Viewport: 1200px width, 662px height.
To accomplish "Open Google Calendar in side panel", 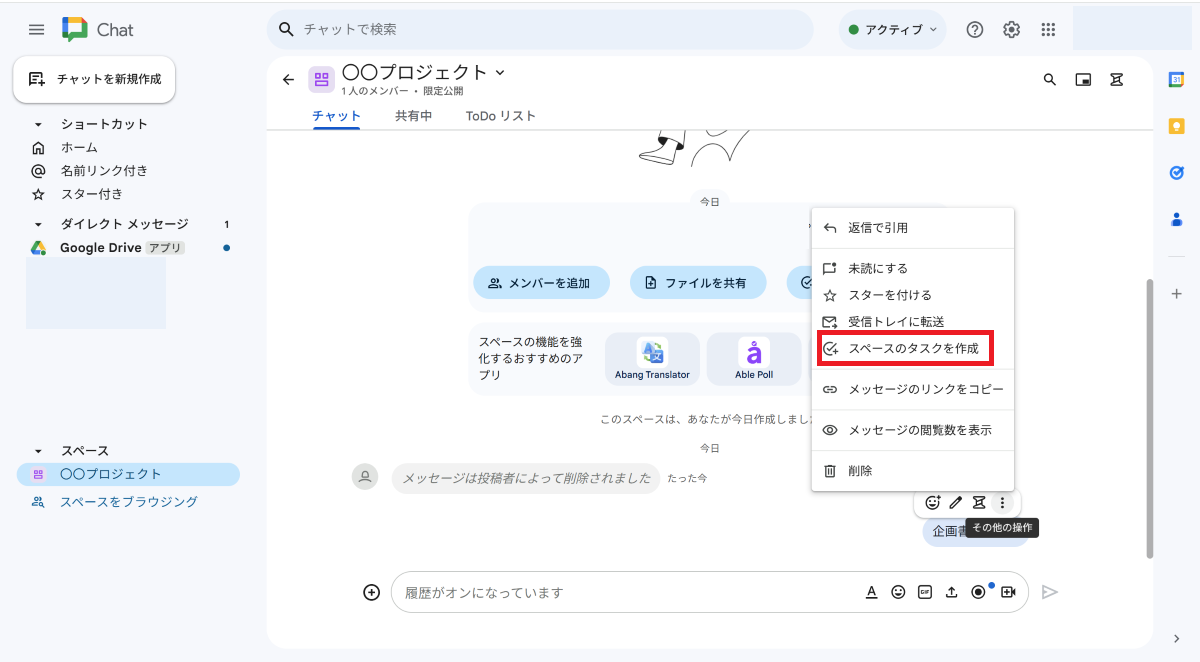I will [x=1177, y=80].
